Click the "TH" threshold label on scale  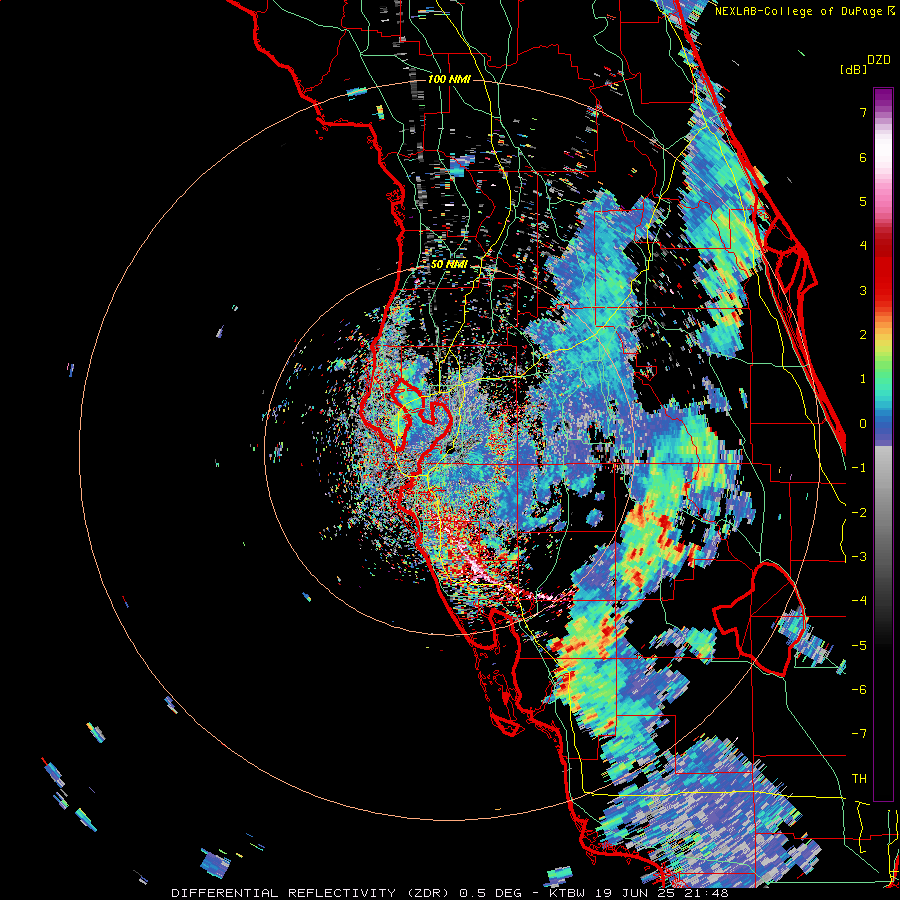[x=859, y=779]
